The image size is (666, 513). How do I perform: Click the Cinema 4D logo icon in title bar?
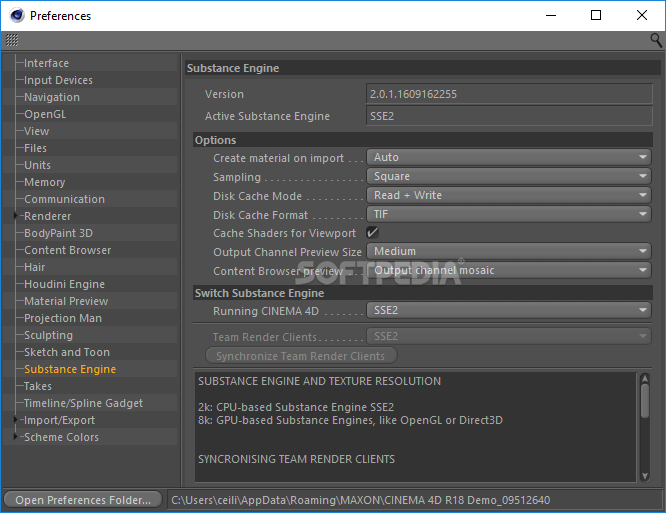pos(17,15)
